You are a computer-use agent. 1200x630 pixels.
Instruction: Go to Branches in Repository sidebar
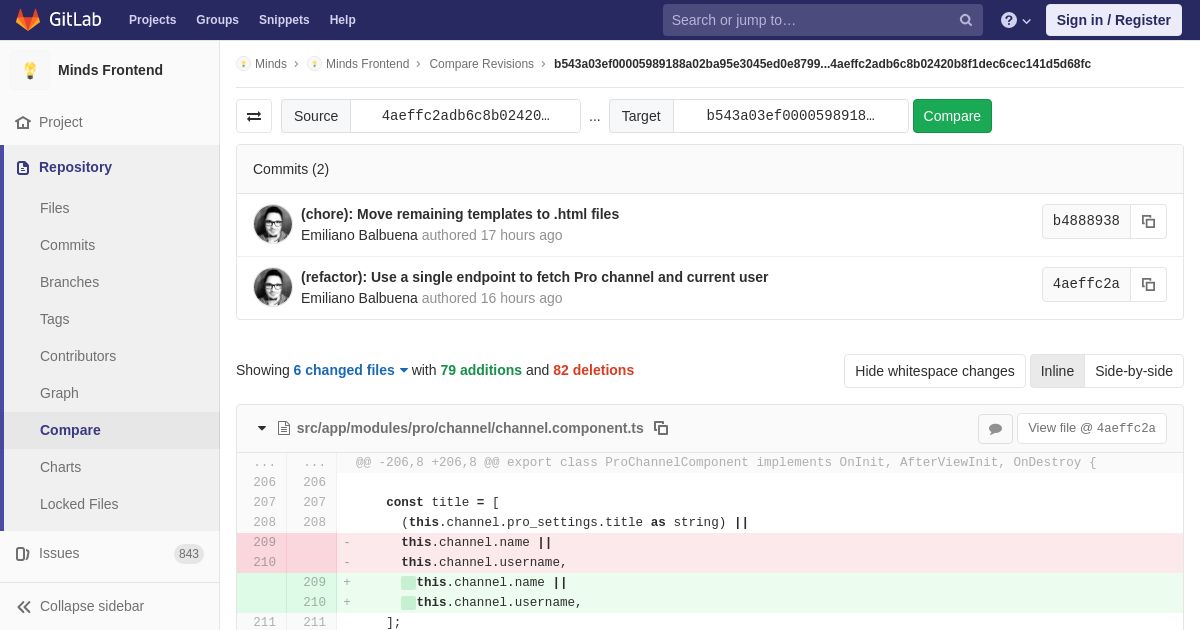[x=69, y=282]
